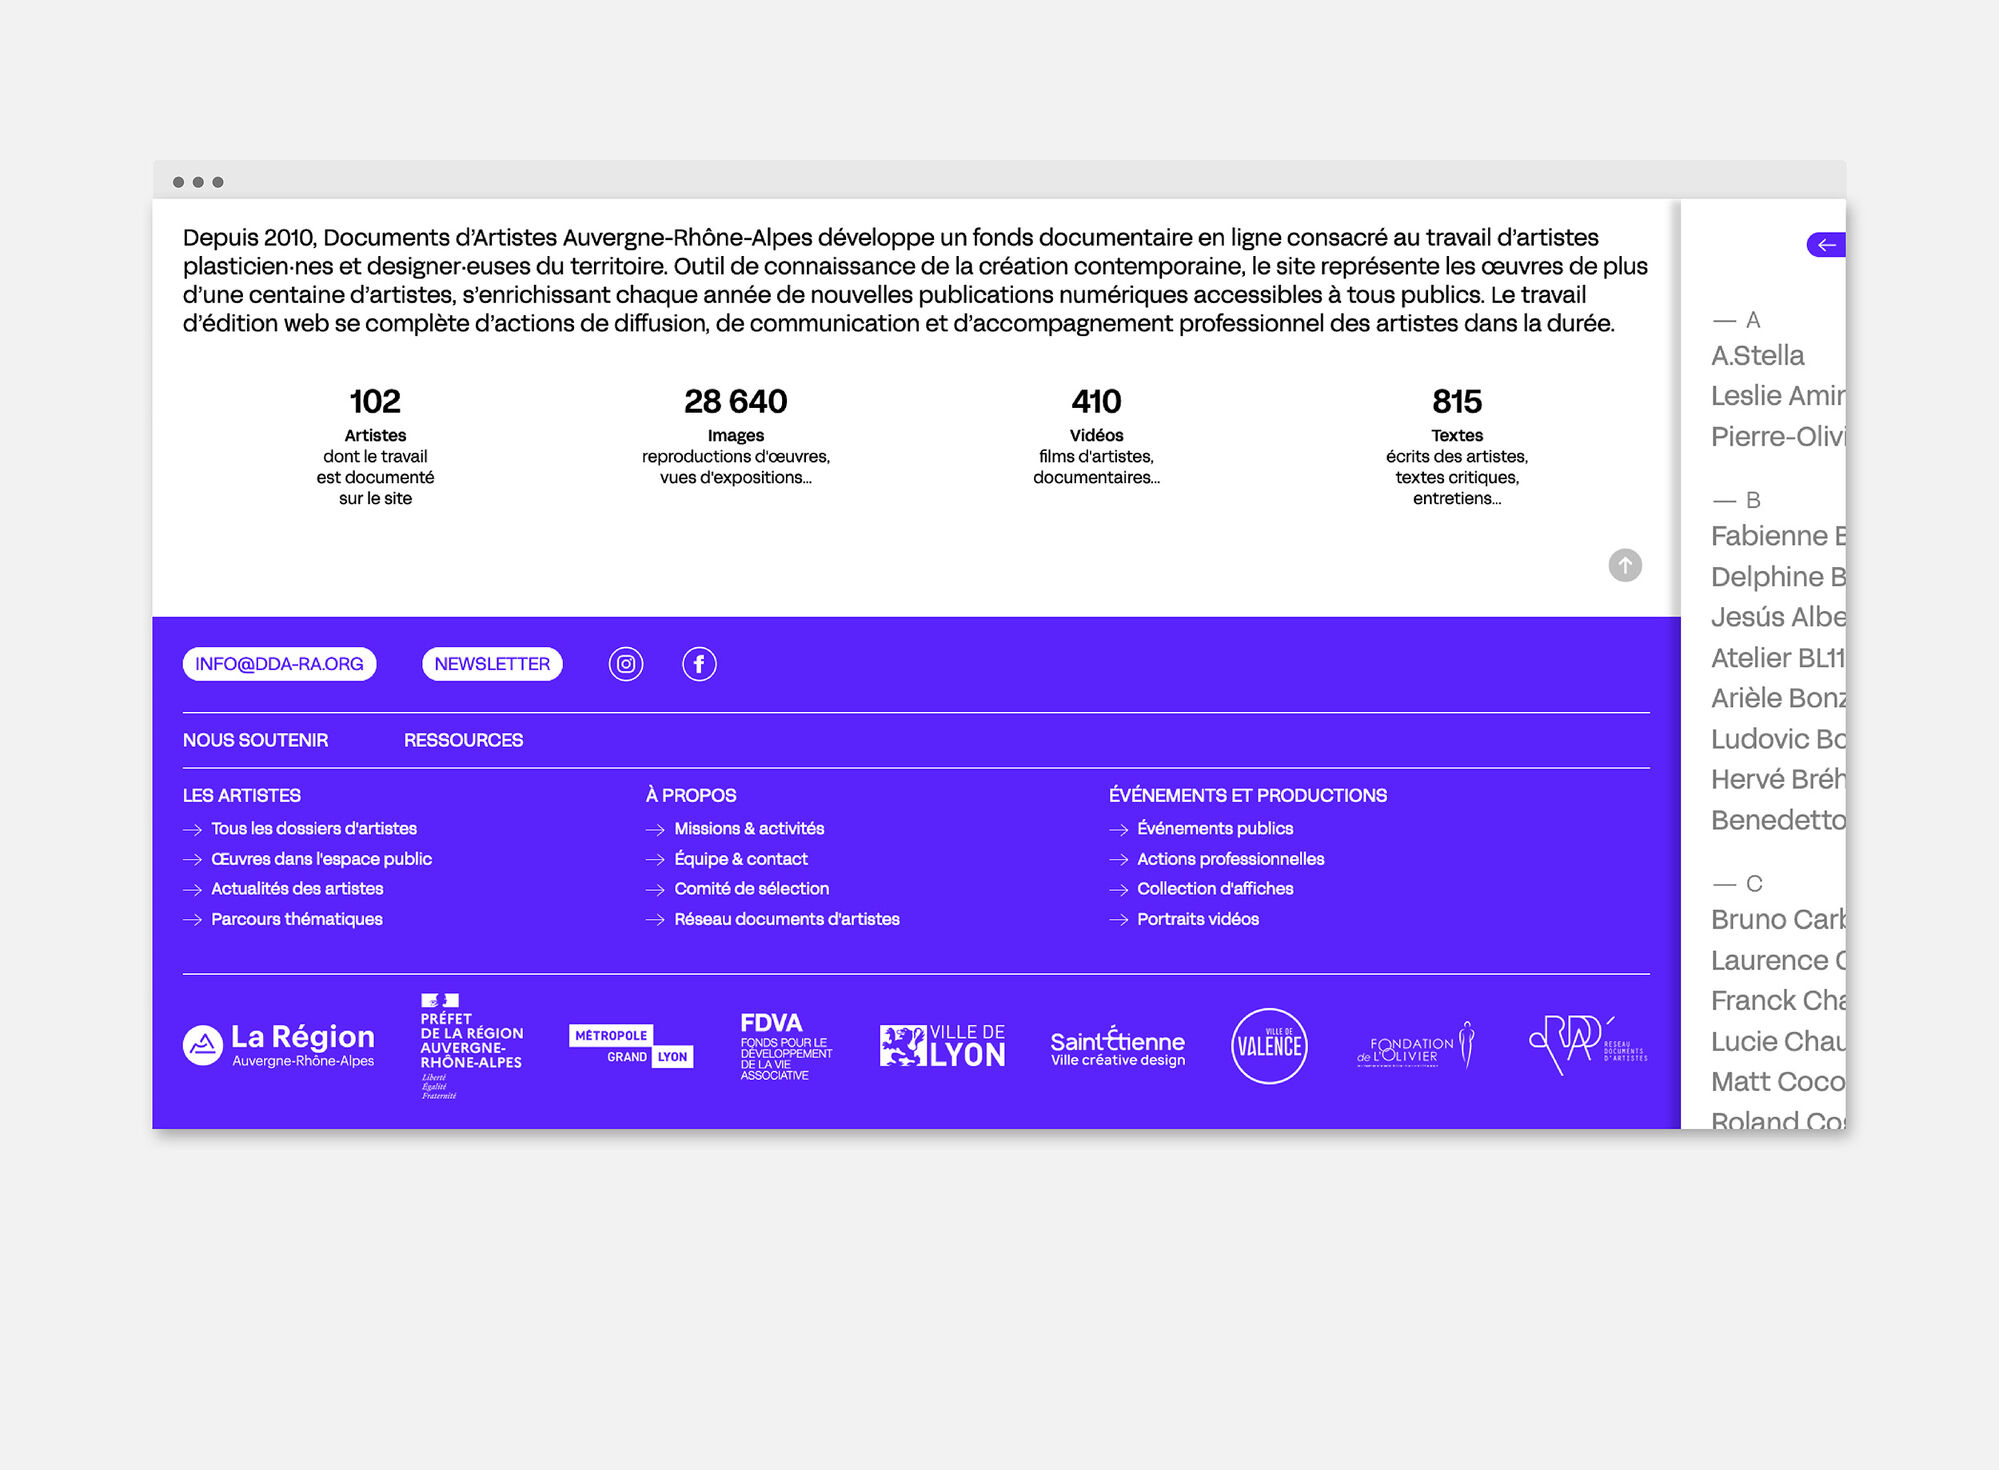Viewport: 1999px width, 1470px height.
Task: Click the purple back arrow in the sidebar
Action: click(x=1826, y=245)
